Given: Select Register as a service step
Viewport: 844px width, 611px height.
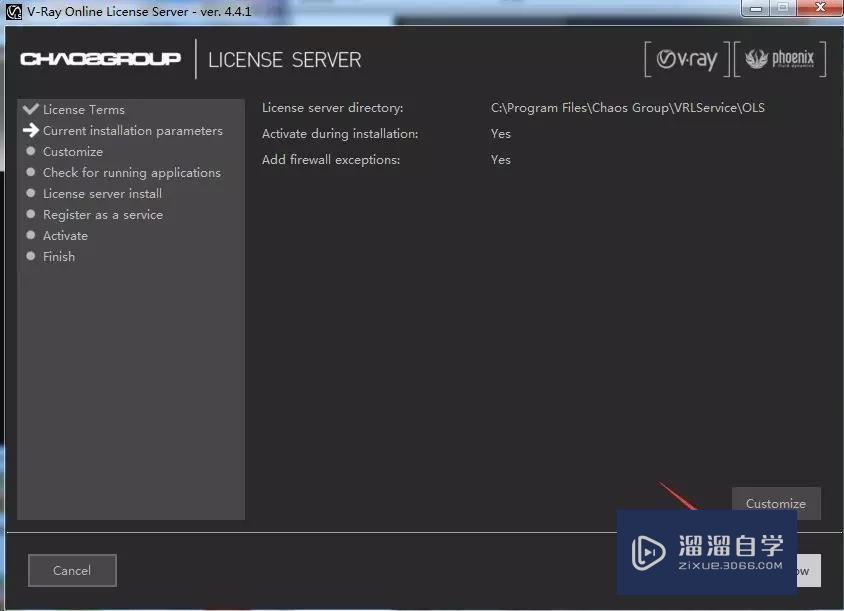Looking at the screenshot, I should coord(103,215).
